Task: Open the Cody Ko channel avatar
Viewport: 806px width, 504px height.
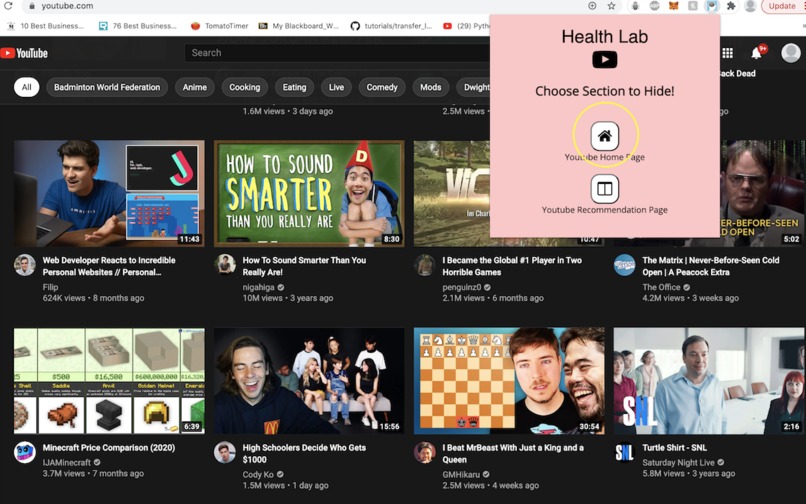Action: click(225, 453)
